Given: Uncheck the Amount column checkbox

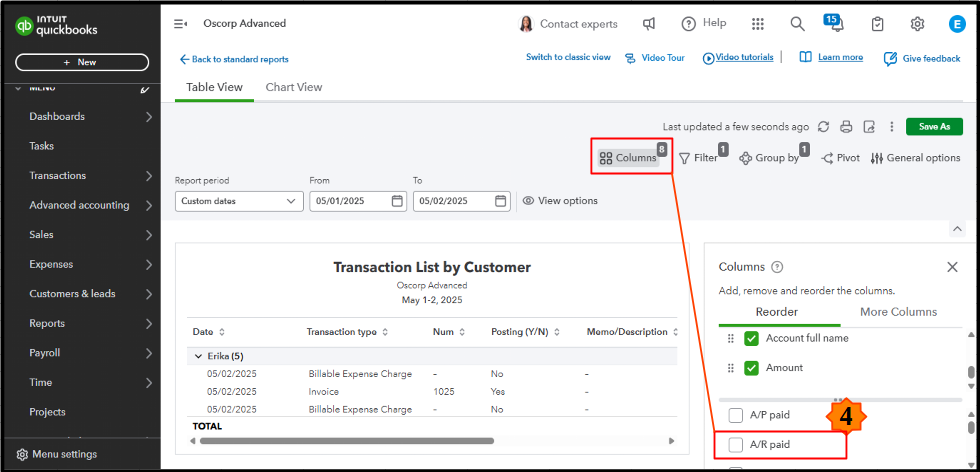Looking at the screenshot, I should point(752,368).
